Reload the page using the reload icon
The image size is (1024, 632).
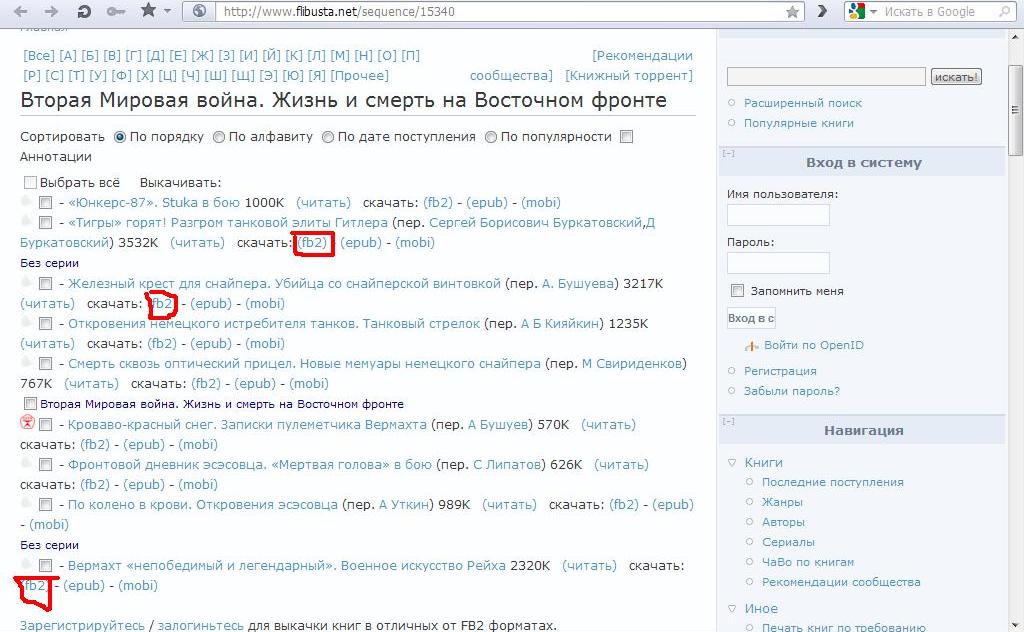click(x=84, y=11)
